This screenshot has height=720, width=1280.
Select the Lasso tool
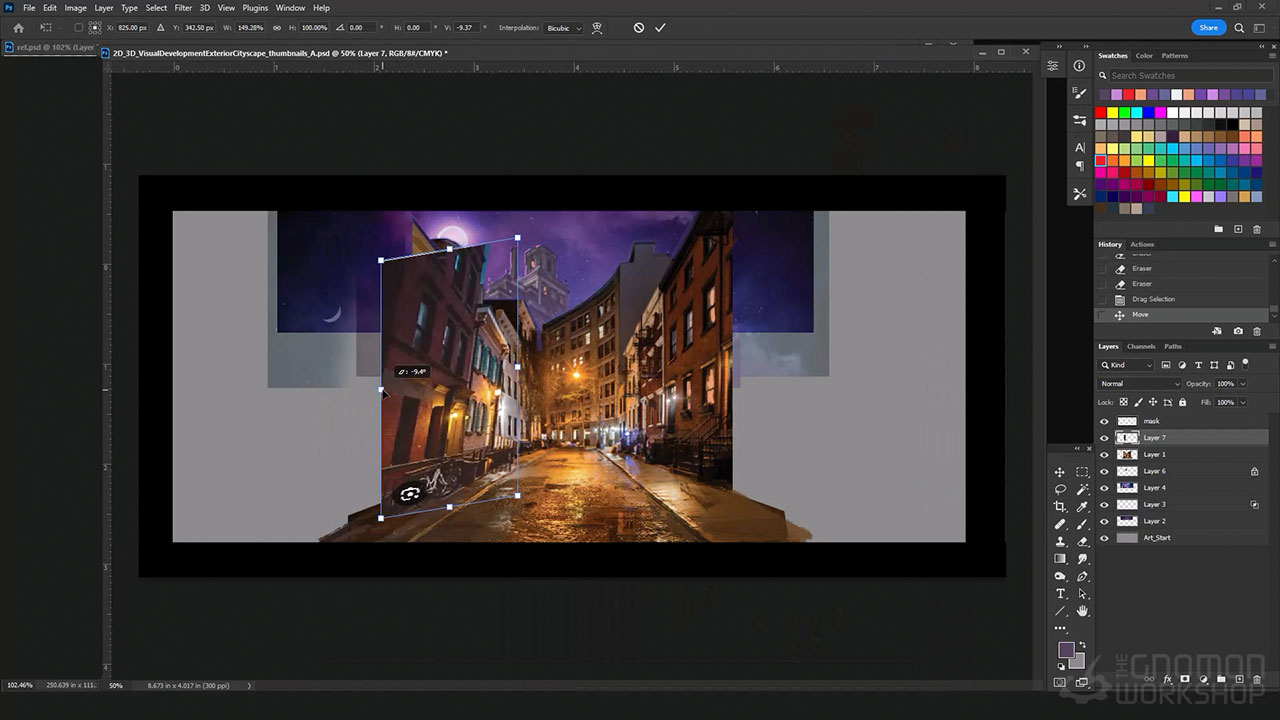click(x=1060, y=489)
